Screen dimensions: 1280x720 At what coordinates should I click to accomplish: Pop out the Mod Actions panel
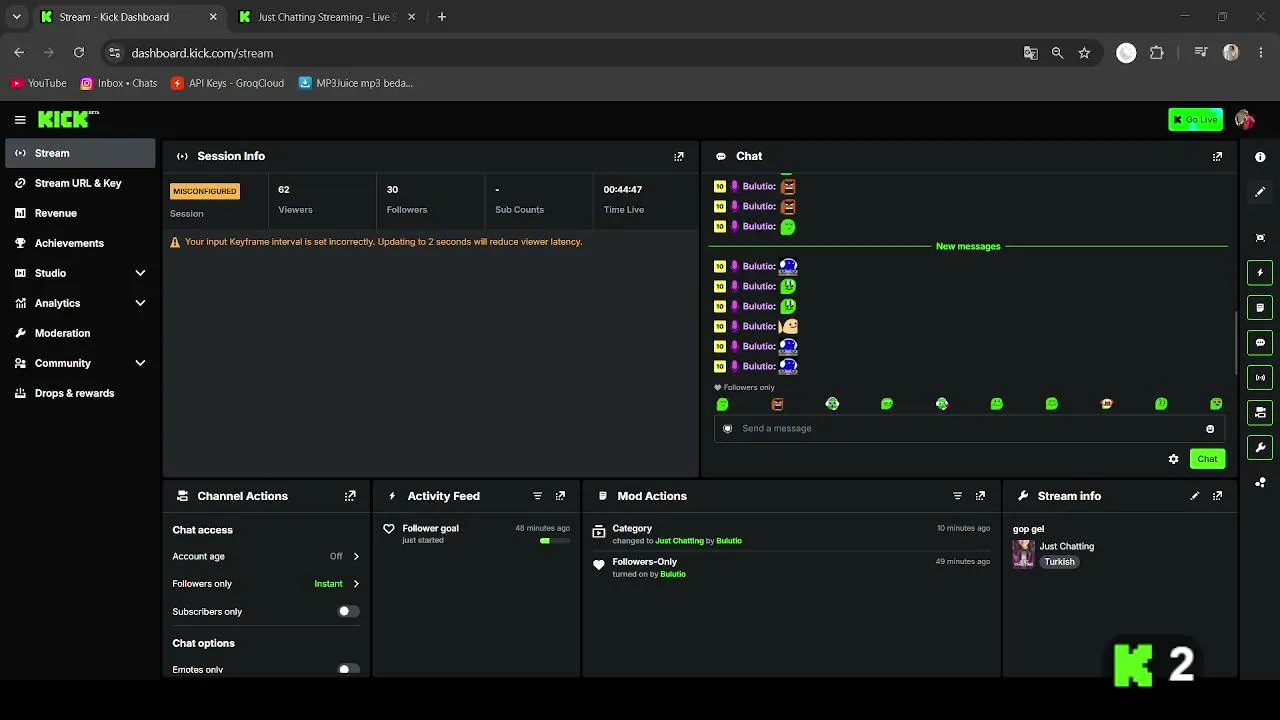tap(980, 496)
